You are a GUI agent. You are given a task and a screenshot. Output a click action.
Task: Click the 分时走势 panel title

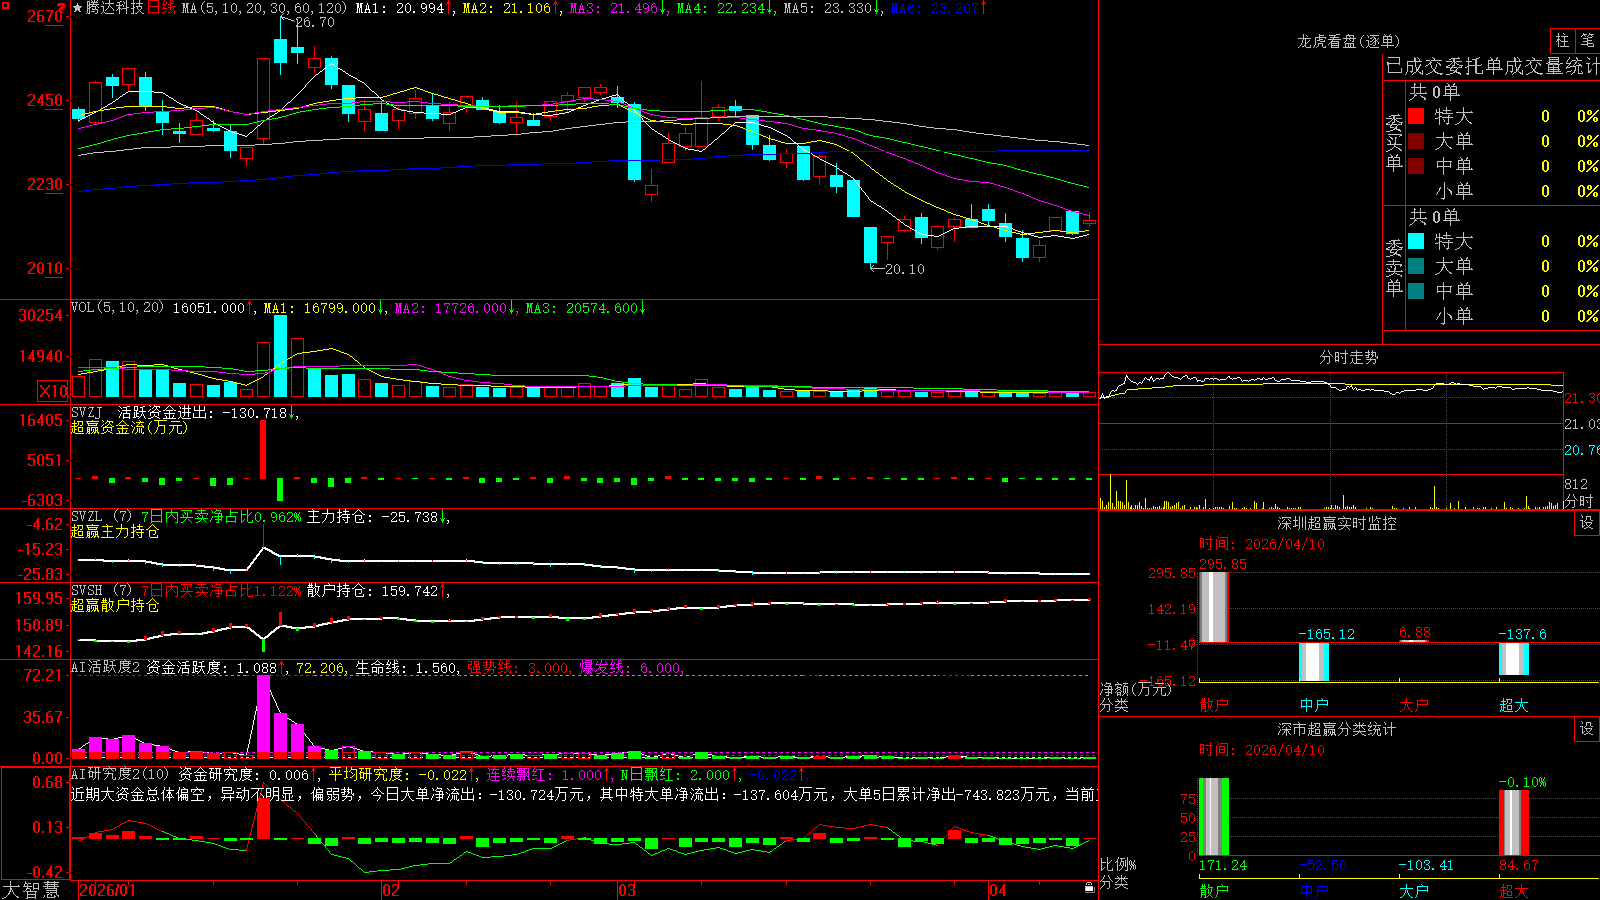(1348, 357)
